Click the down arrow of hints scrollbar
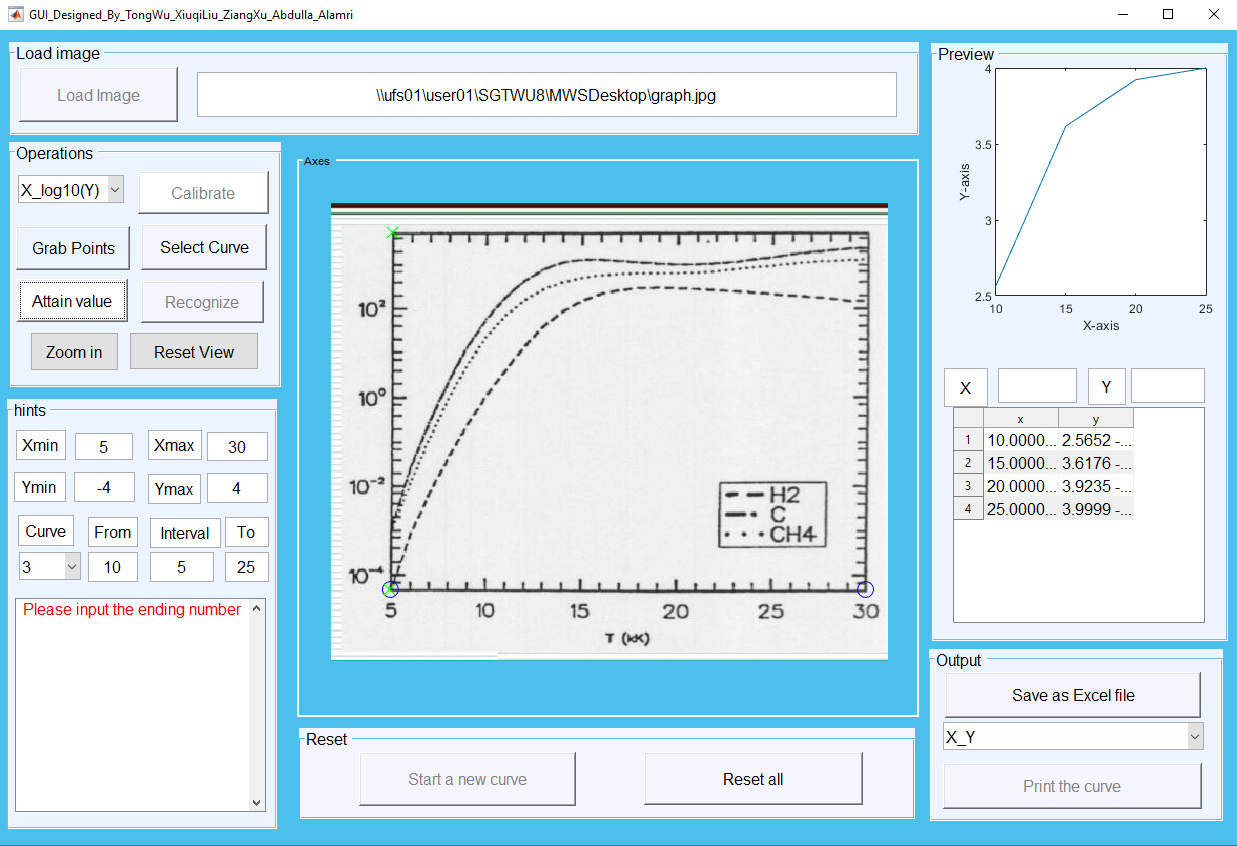The height and width of the screenshot is (846, 1237). (x=257, y=802)
